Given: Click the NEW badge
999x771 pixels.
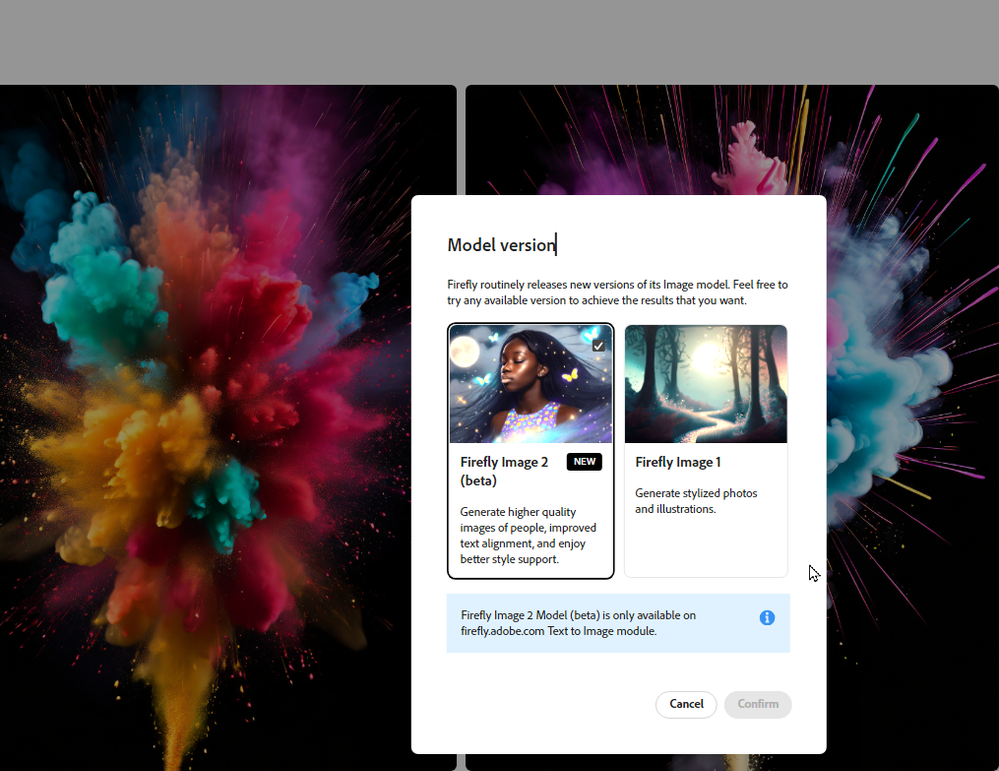Looking at the screenshot, I should pos(584,461).
